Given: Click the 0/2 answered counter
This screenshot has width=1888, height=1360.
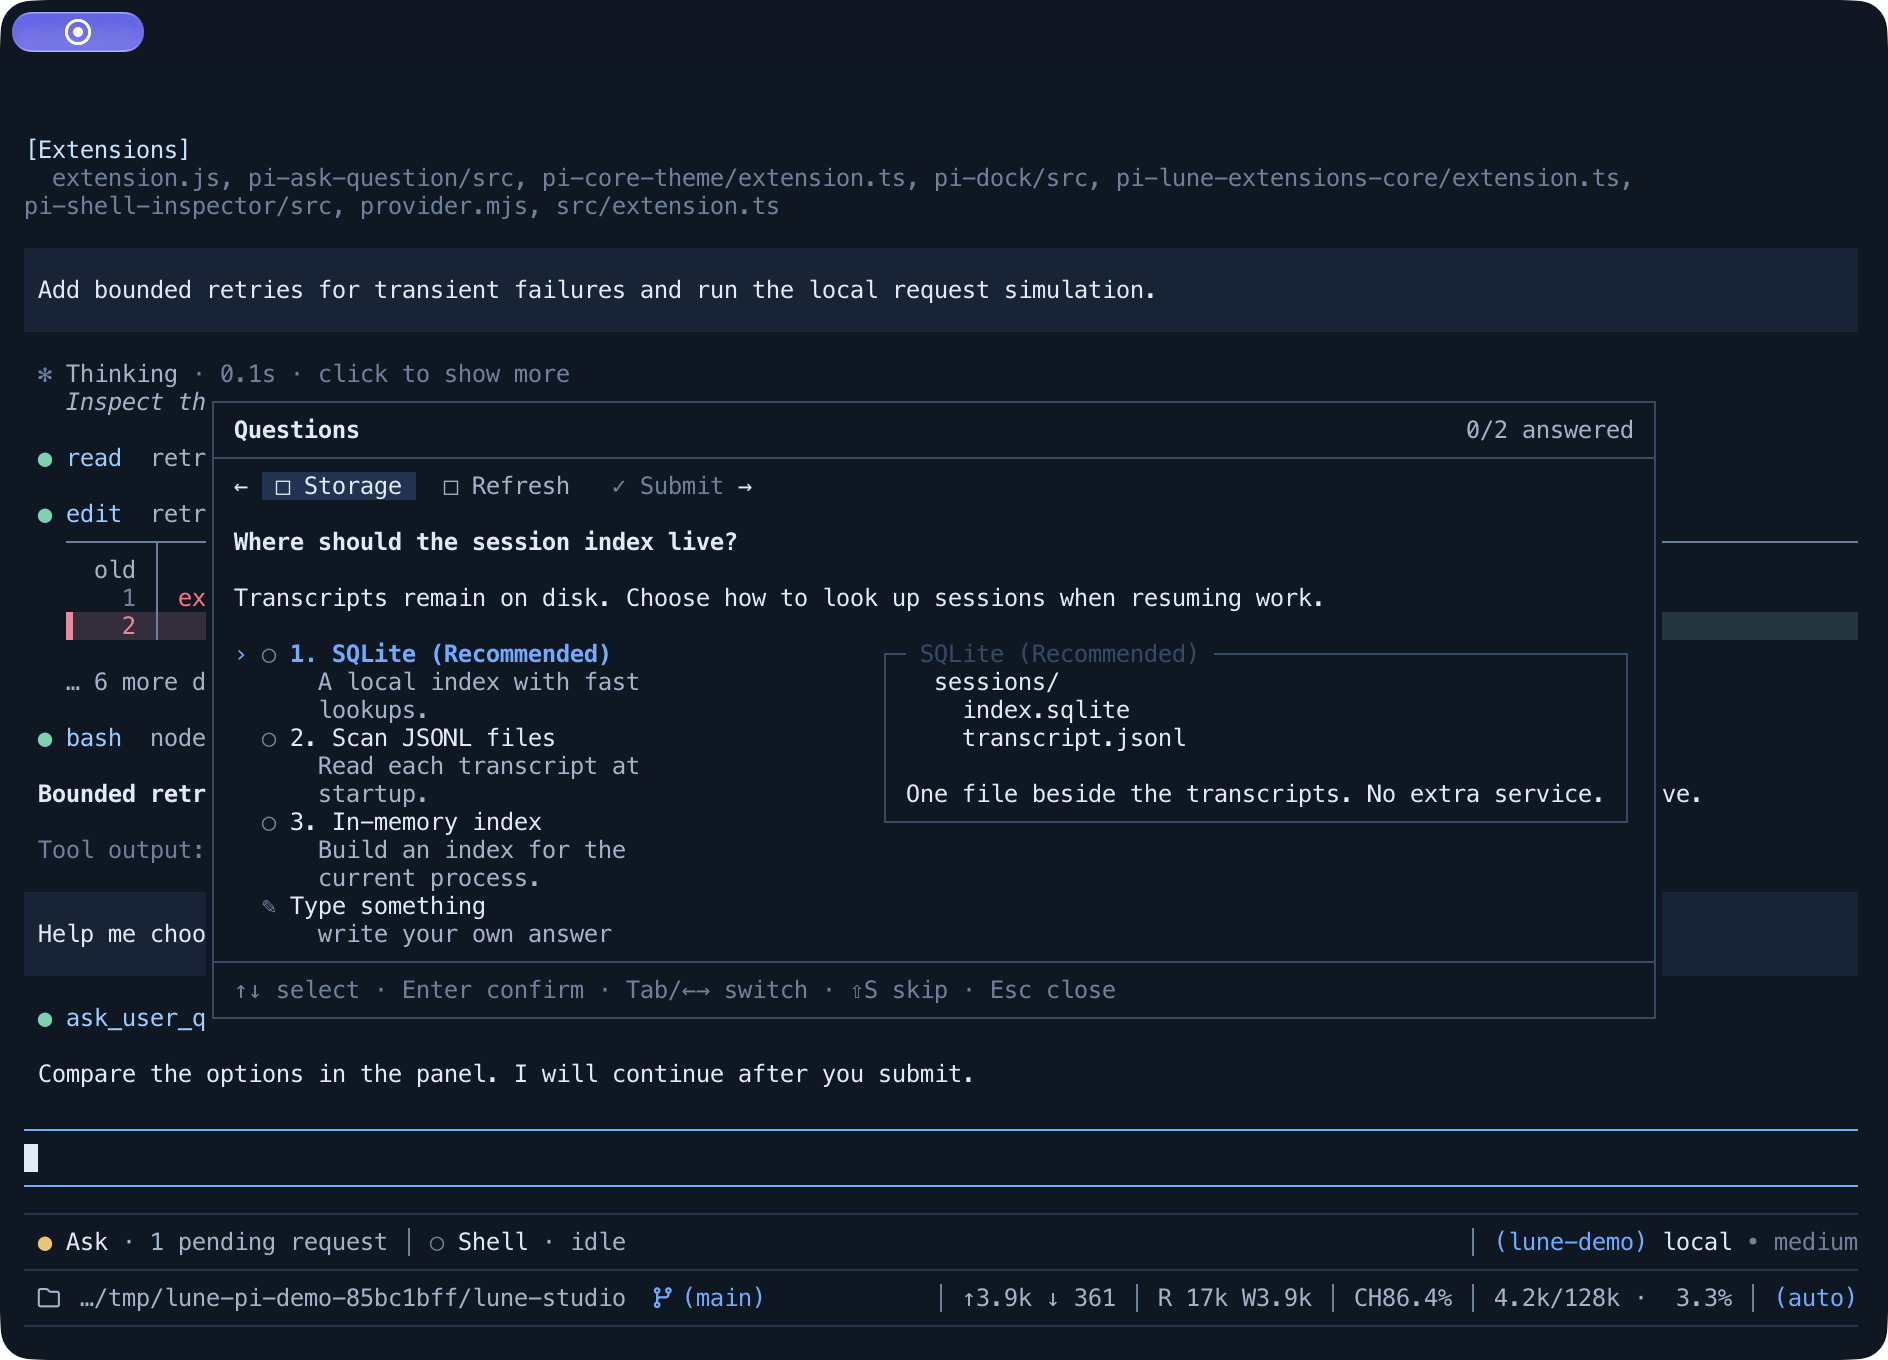Looking at the screenshot, I should pyautogui.click(x=1549, y=430).
